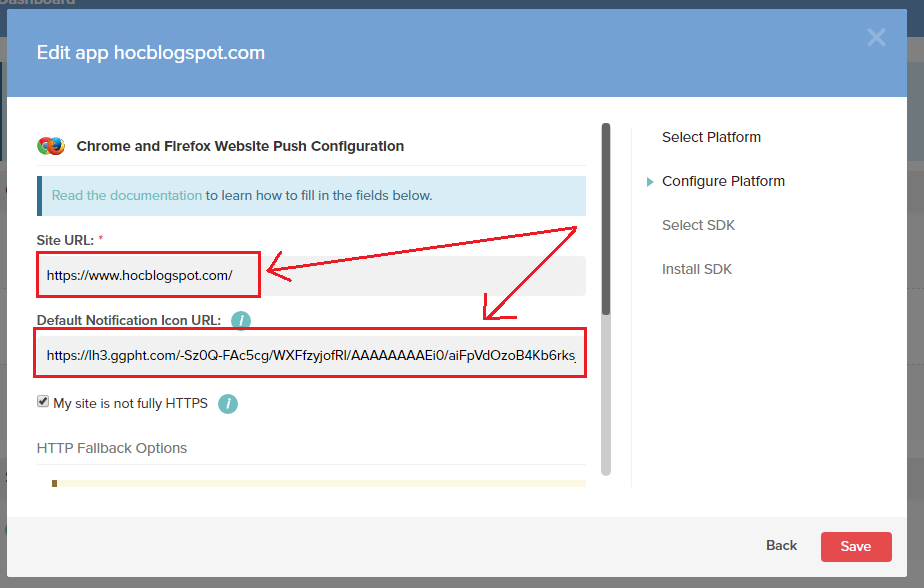The width and height of the screenshot is (924, 588).
Task: Select the Configure Platform step
Action: (723, 181)
